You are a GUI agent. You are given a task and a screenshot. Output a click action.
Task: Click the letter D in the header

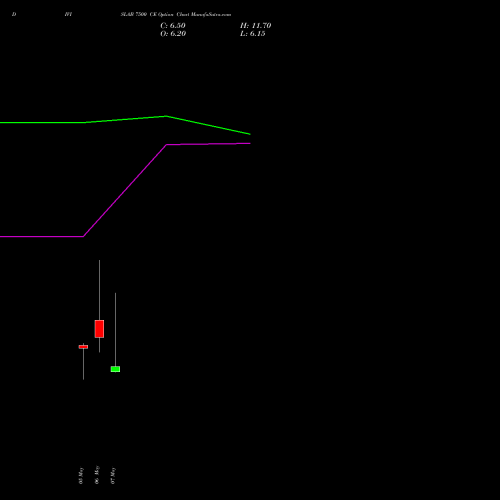pos(14,14)
